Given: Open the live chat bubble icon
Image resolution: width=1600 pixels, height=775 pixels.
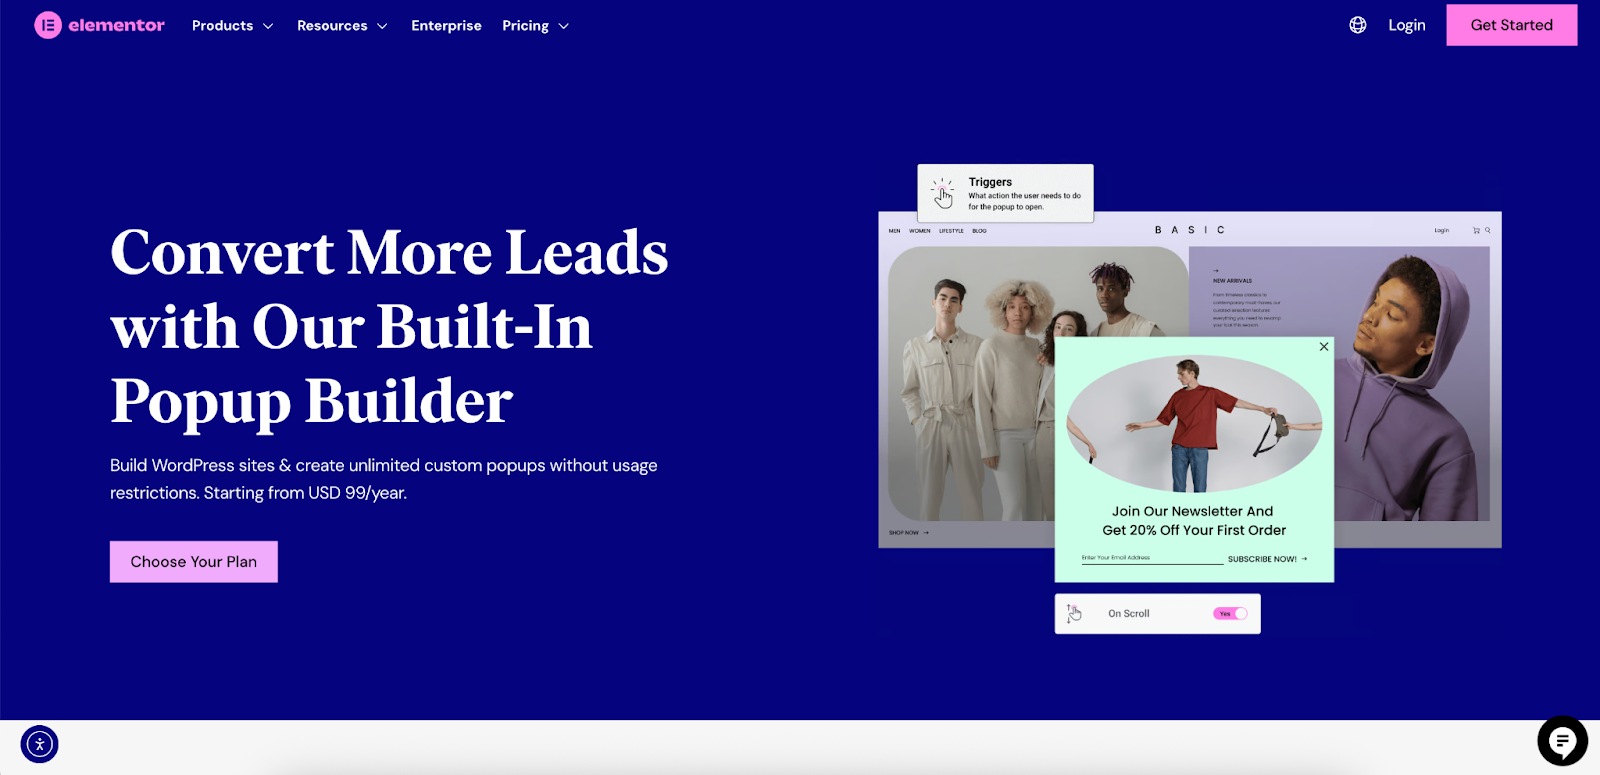Looking at the screenshot, I should click(1561, 742).
